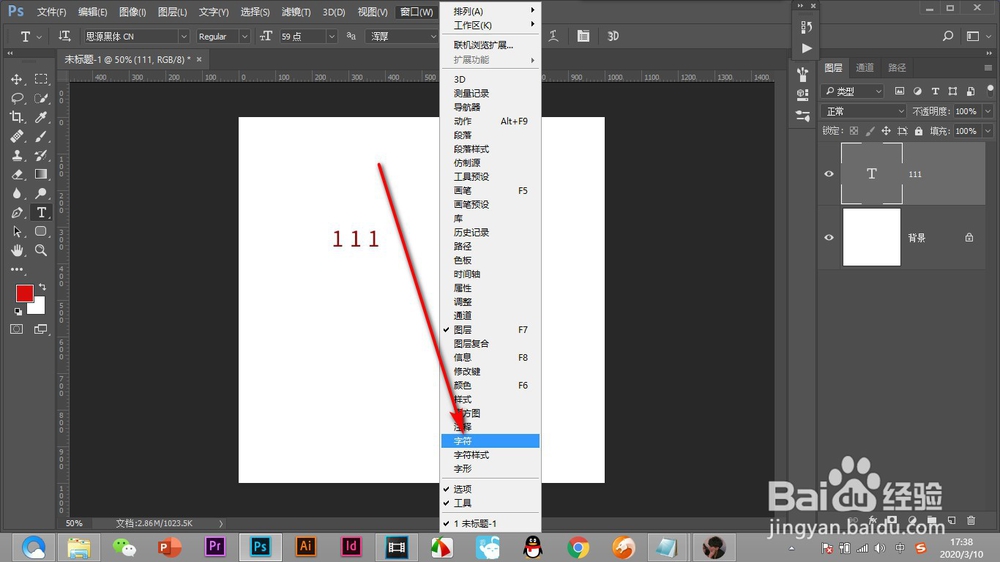This screenshot has width=1000, height=562.
Task: Open the 不透明度 100% dropdown arrow
Action: (988, 111)
